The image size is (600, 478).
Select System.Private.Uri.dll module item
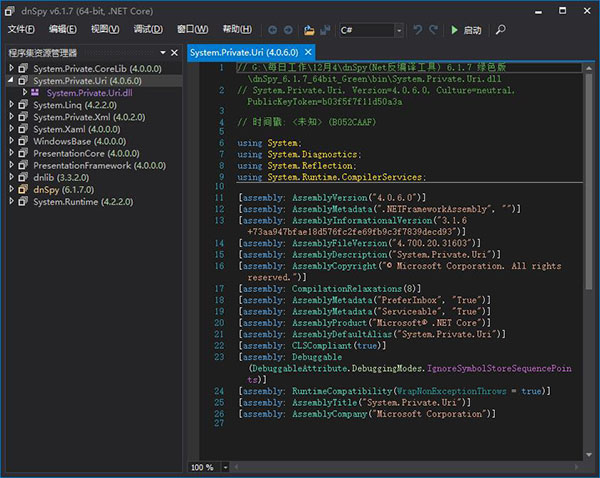[x=90, y=93]
